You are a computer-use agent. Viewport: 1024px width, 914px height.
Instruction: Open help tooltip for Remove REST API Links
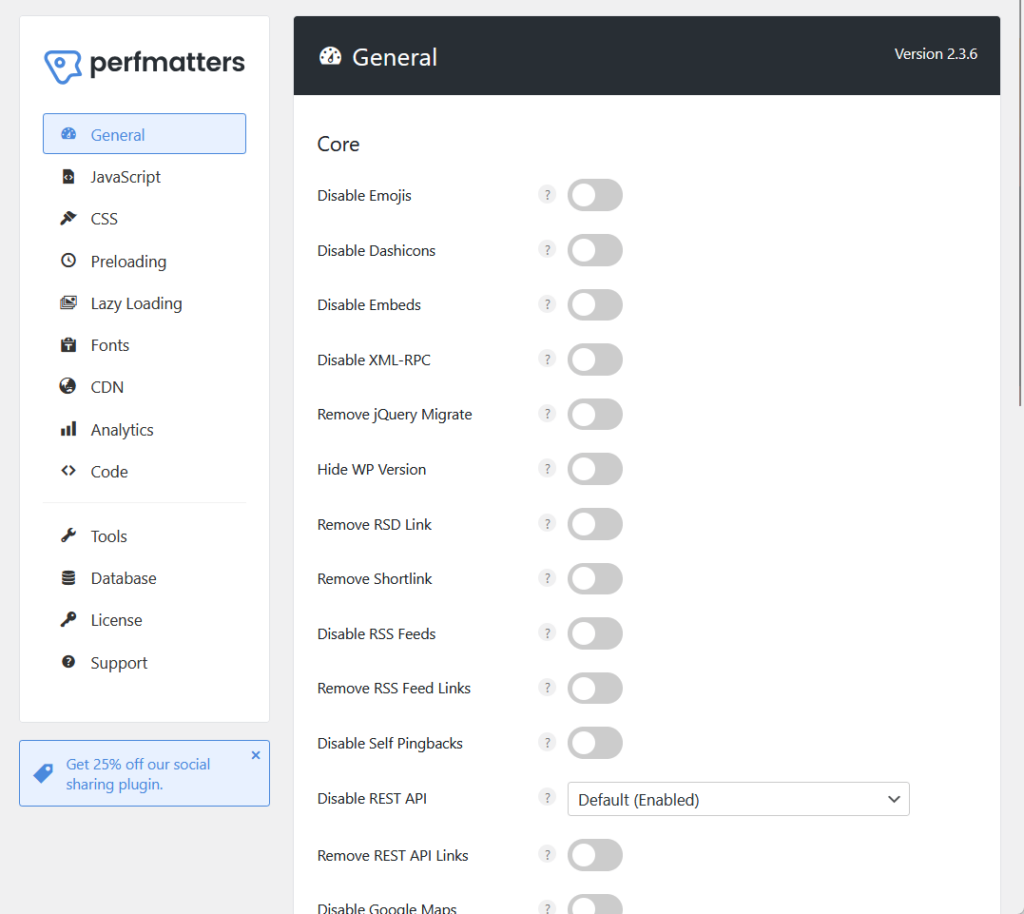click(547, 855)
